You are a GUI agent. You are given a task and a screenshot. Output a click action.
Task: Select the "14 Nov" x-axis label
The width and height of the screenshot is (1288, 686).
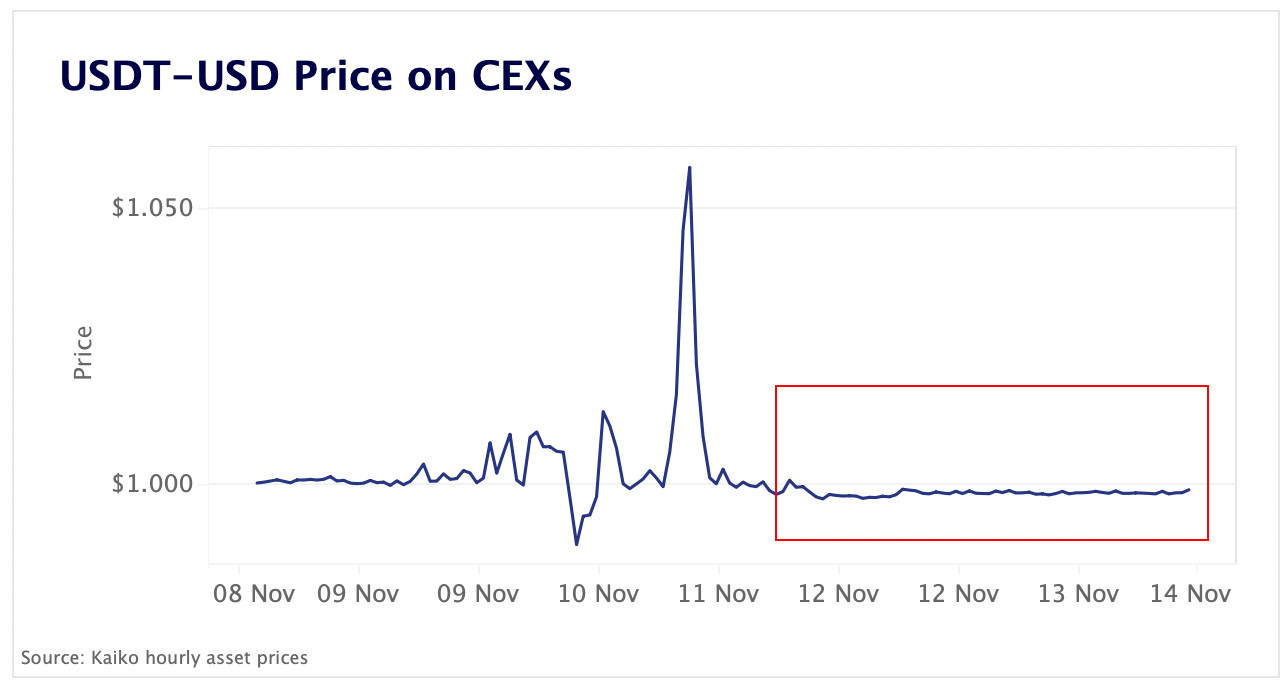pos(1190,594)
